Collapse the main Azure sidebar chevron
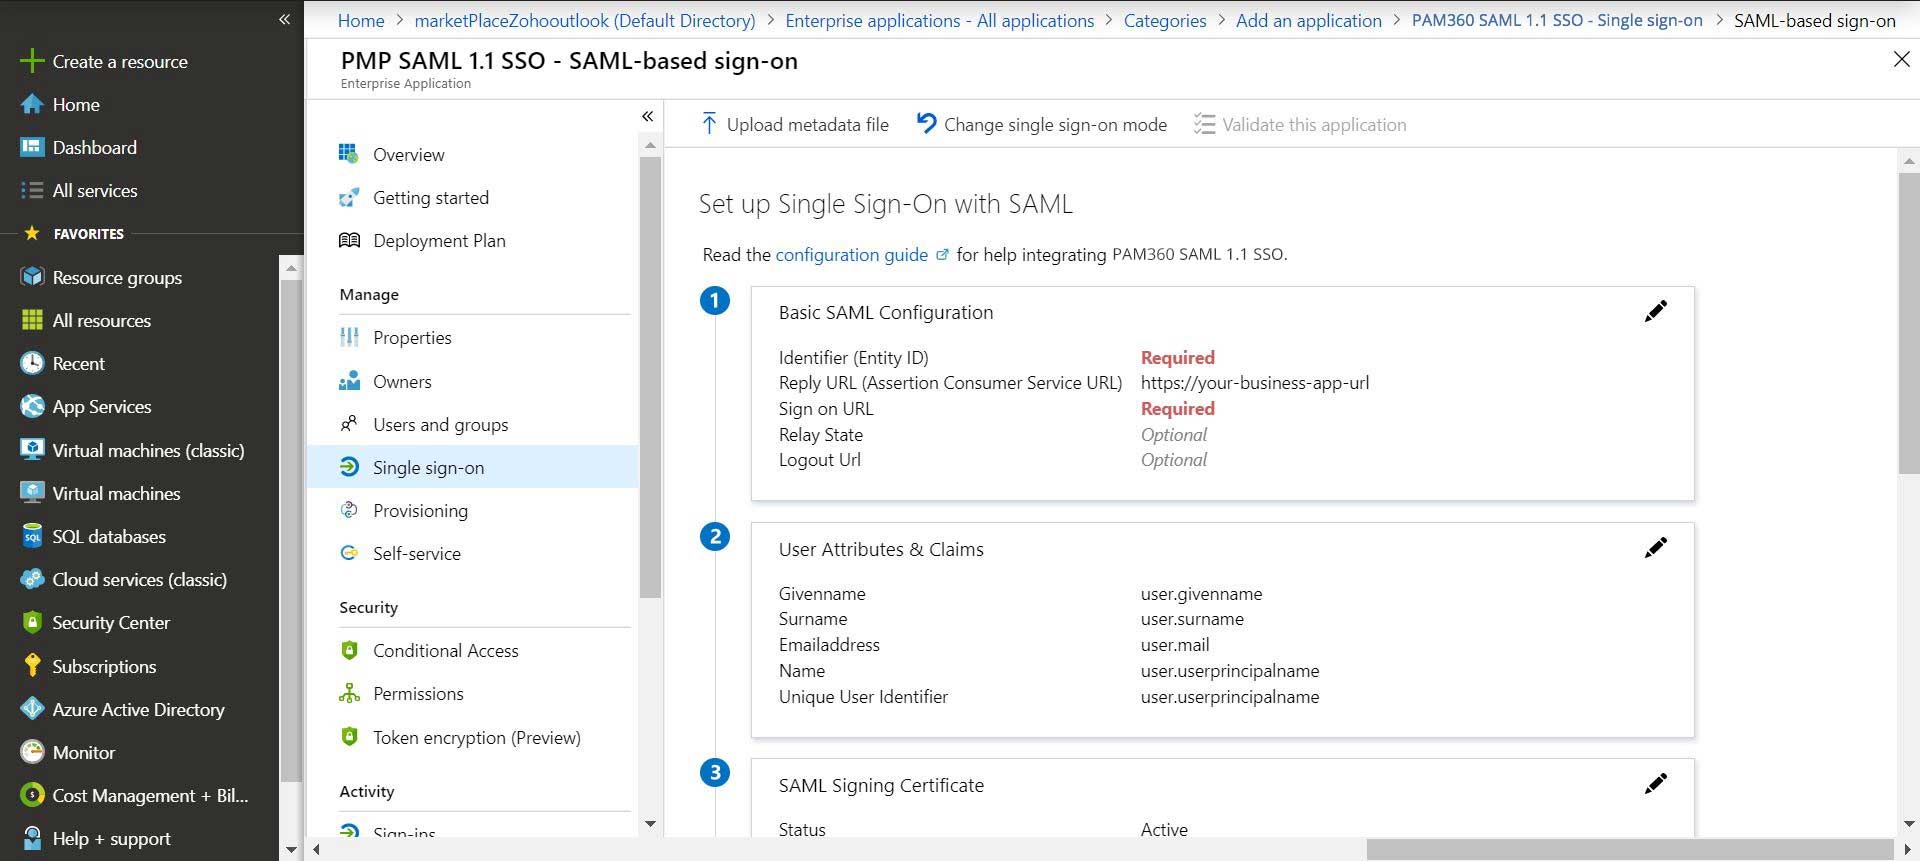Image resolution: width=1920 pixels, height=861 pixels. click(284, 19)
